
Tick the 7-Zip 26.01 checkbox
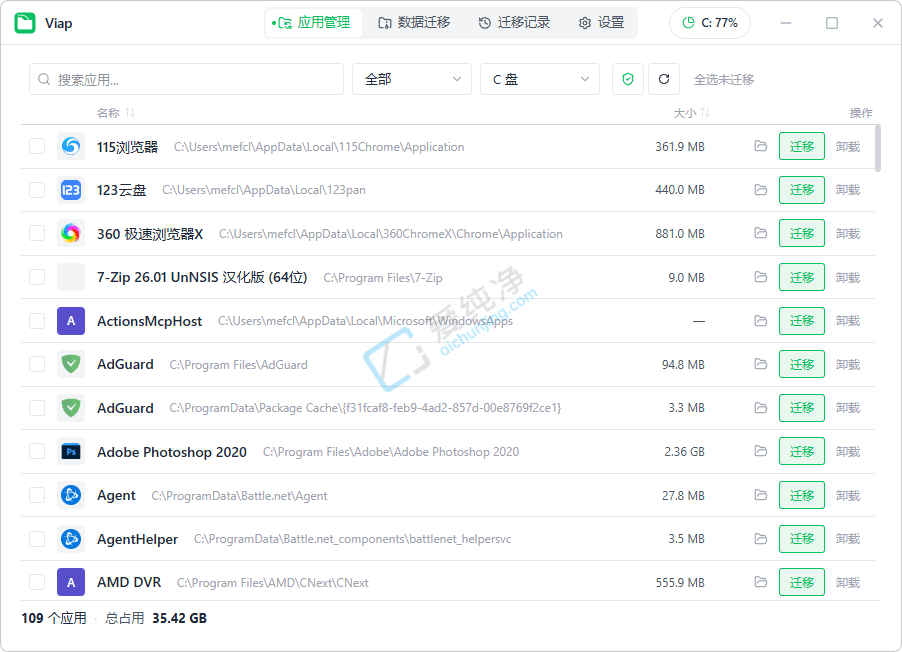(x=37, y=277)
